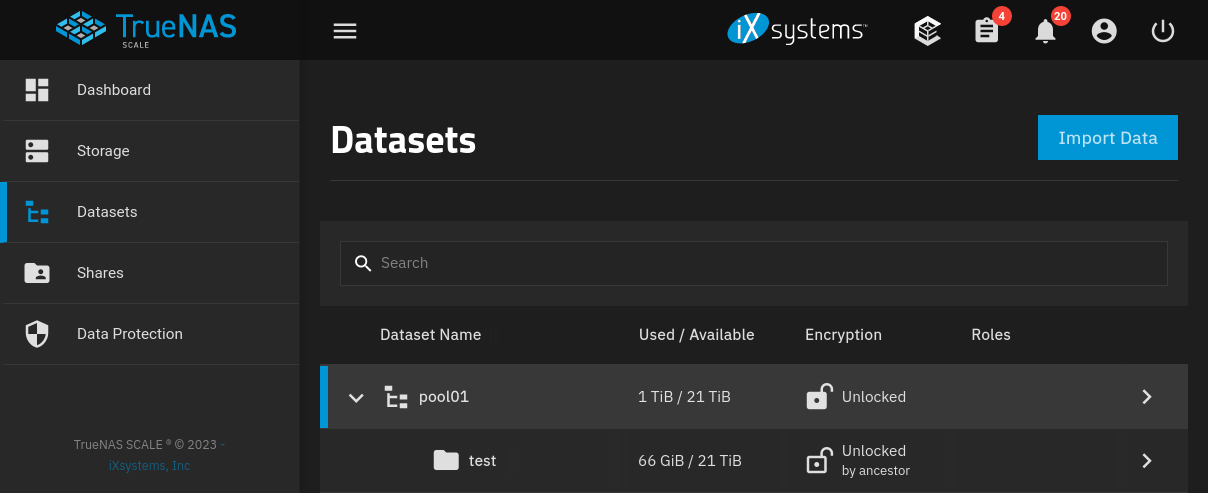The image size is (1208, 493).
Task: Click the Dataset Name column header
Action: [x=430, y=335]
